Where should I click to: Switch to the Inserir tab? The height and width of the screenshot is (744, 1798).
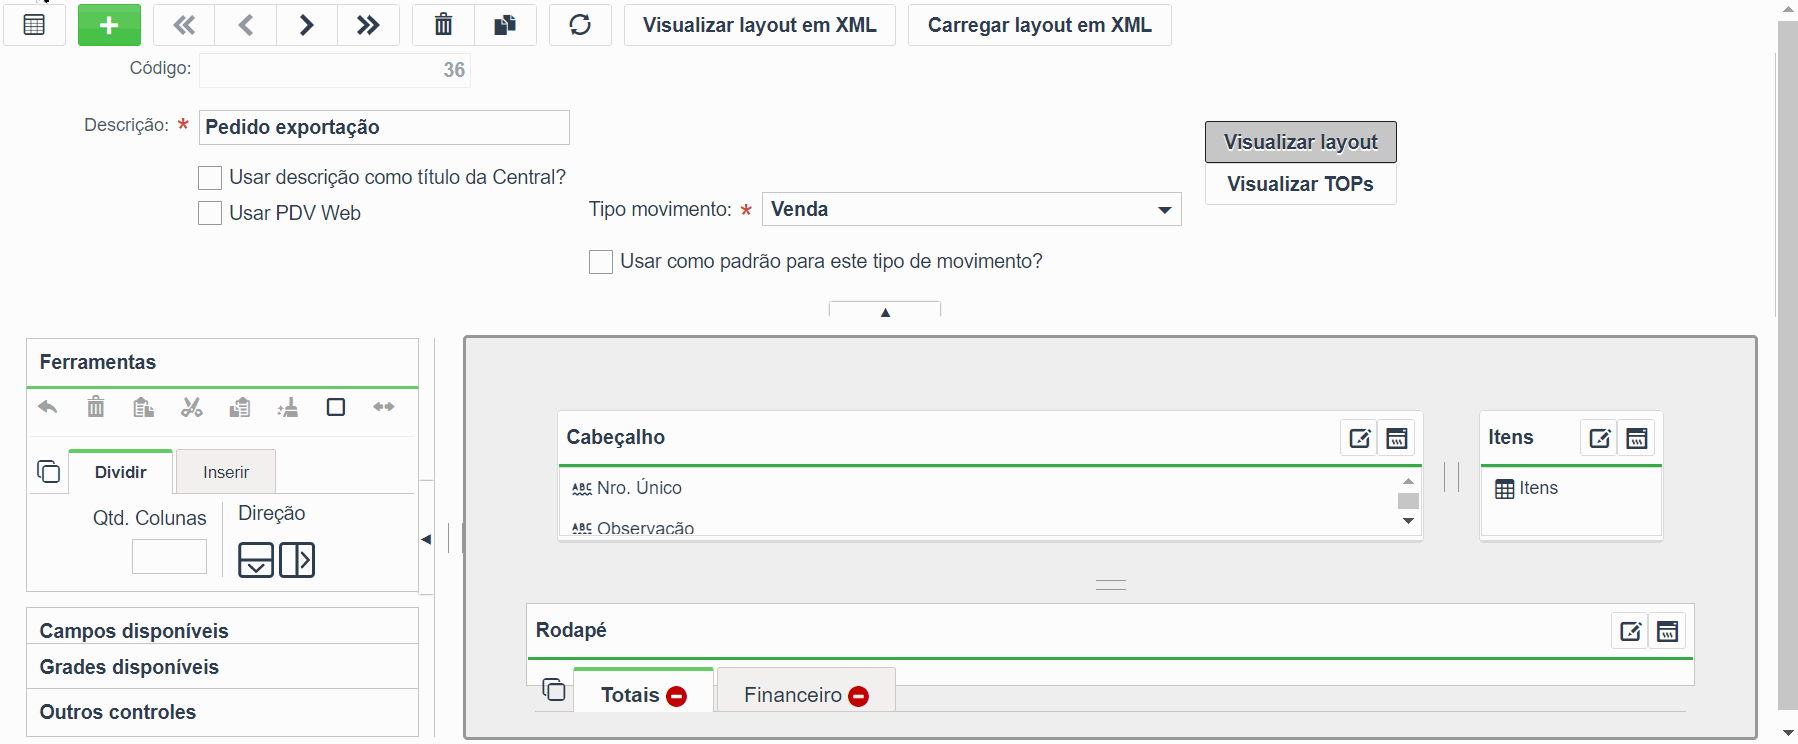[x=226, y=472]
